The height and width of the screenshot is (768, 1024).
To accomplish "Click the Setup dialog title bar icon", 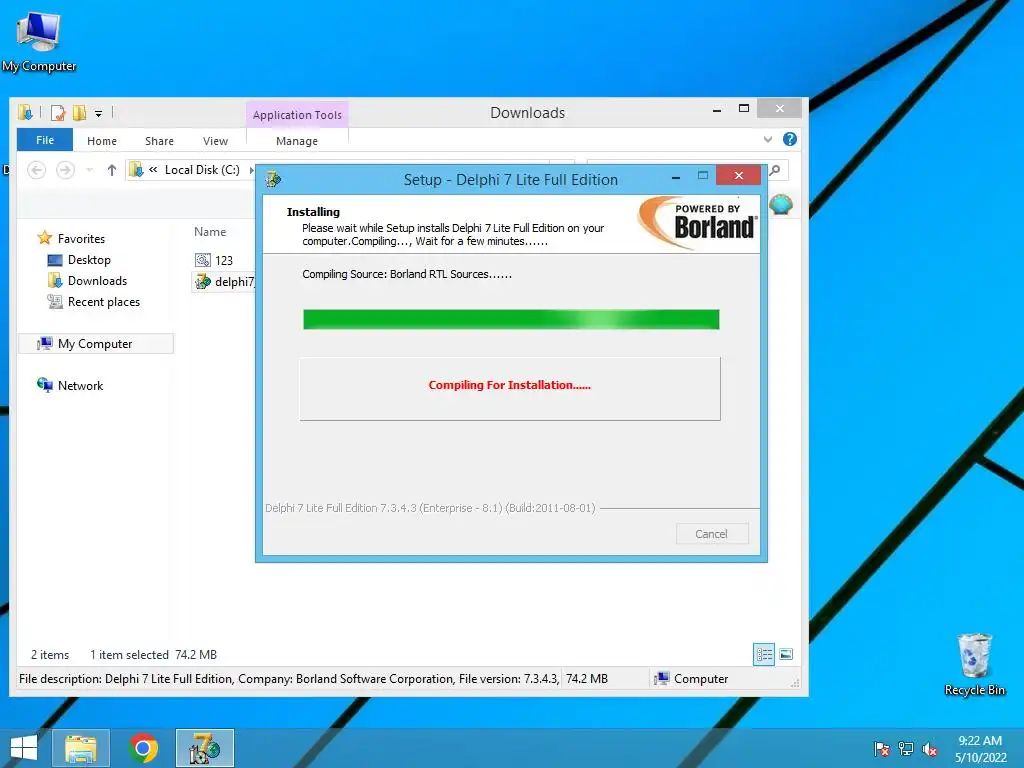I will (273, 179).
